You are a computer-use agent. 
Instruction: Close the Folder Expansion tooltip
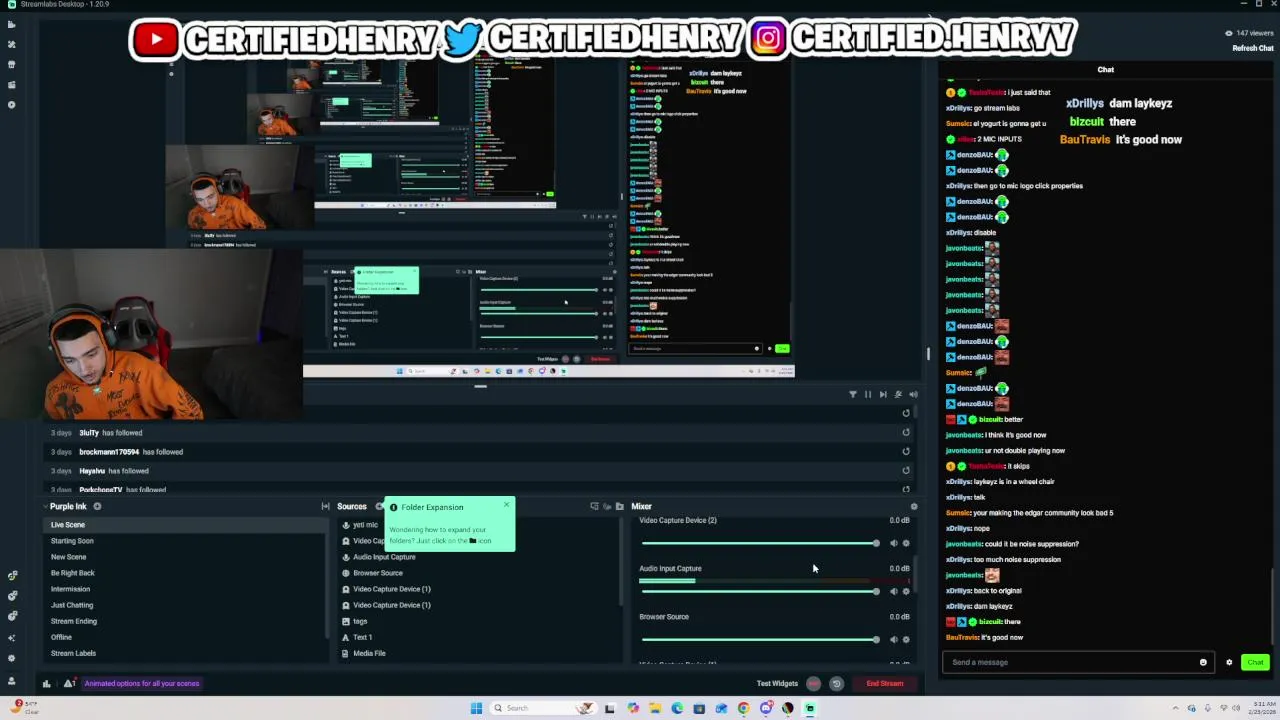tap(507, 504)
